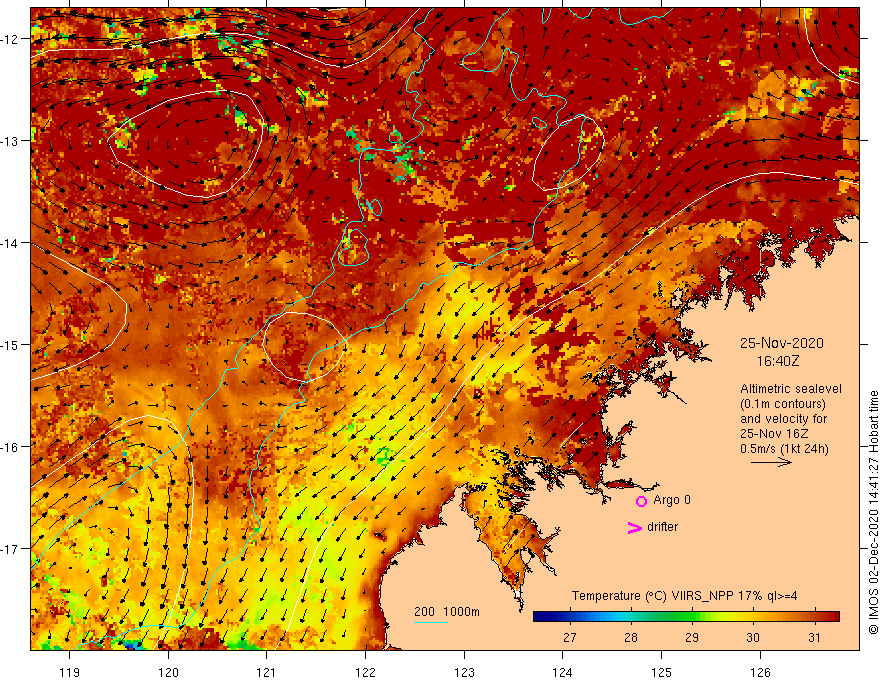Click the temperature color bar at 29
Image resolution: width=880 pixels, height=680 pixels.
coord(692,617)
